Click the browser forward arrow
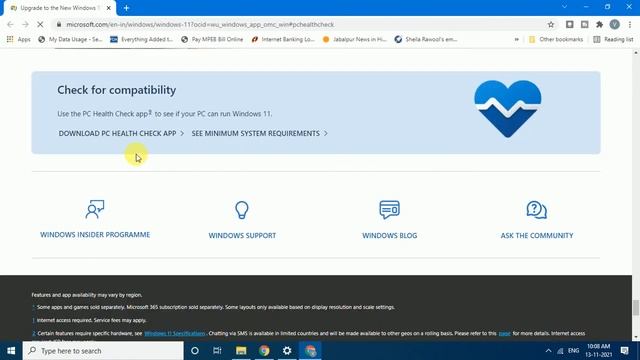This screenshot has width=640, height=360. [x=25, y=24]
